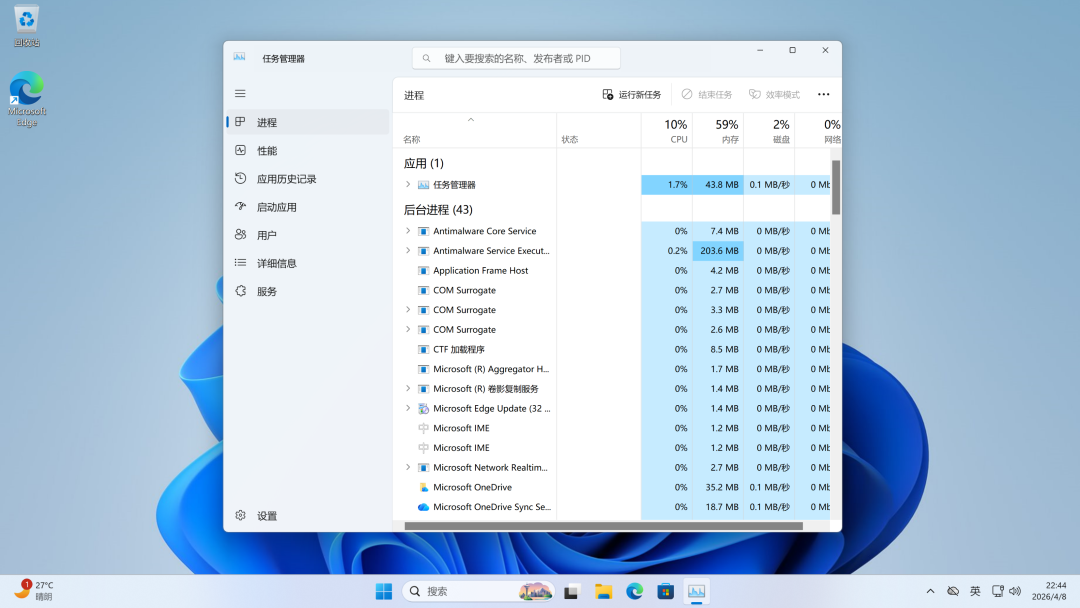
Task: Open the Users (用户) page
Action: click(x=308, y=235)
